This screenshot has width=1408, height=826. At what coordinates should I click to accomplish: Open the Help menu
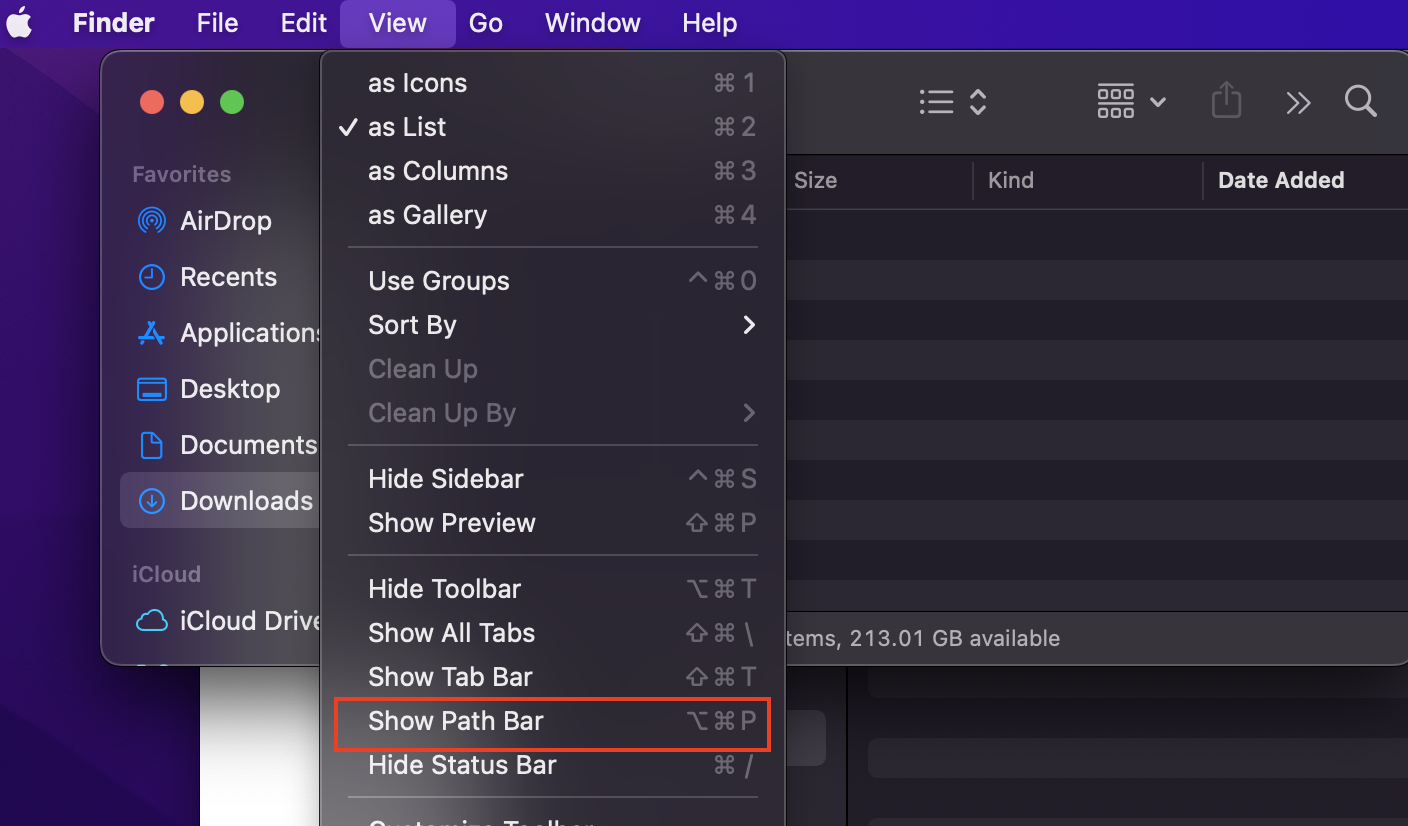[x=710, y=23]
